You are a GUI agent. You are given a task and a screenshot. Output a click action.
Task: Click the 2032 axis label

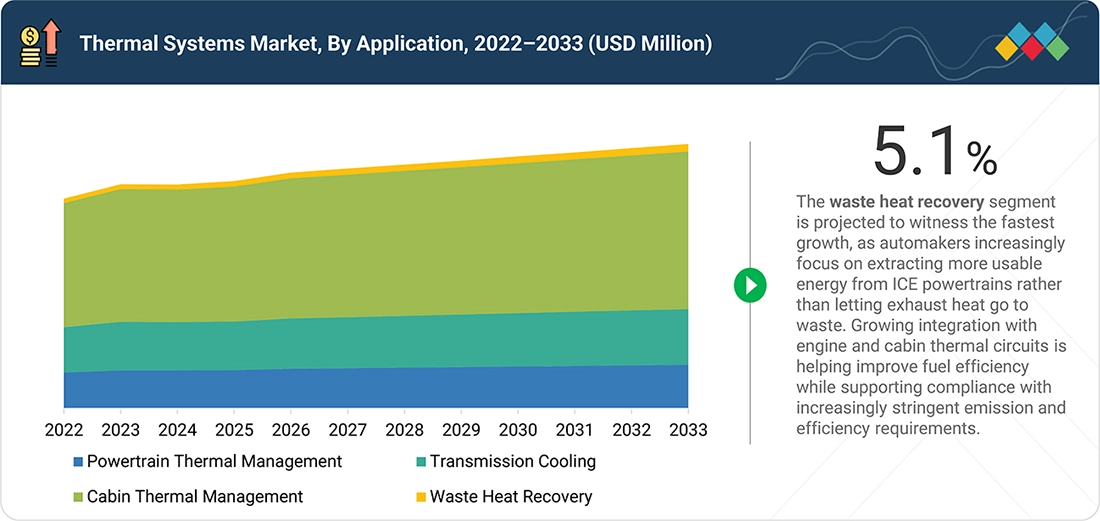631,429
